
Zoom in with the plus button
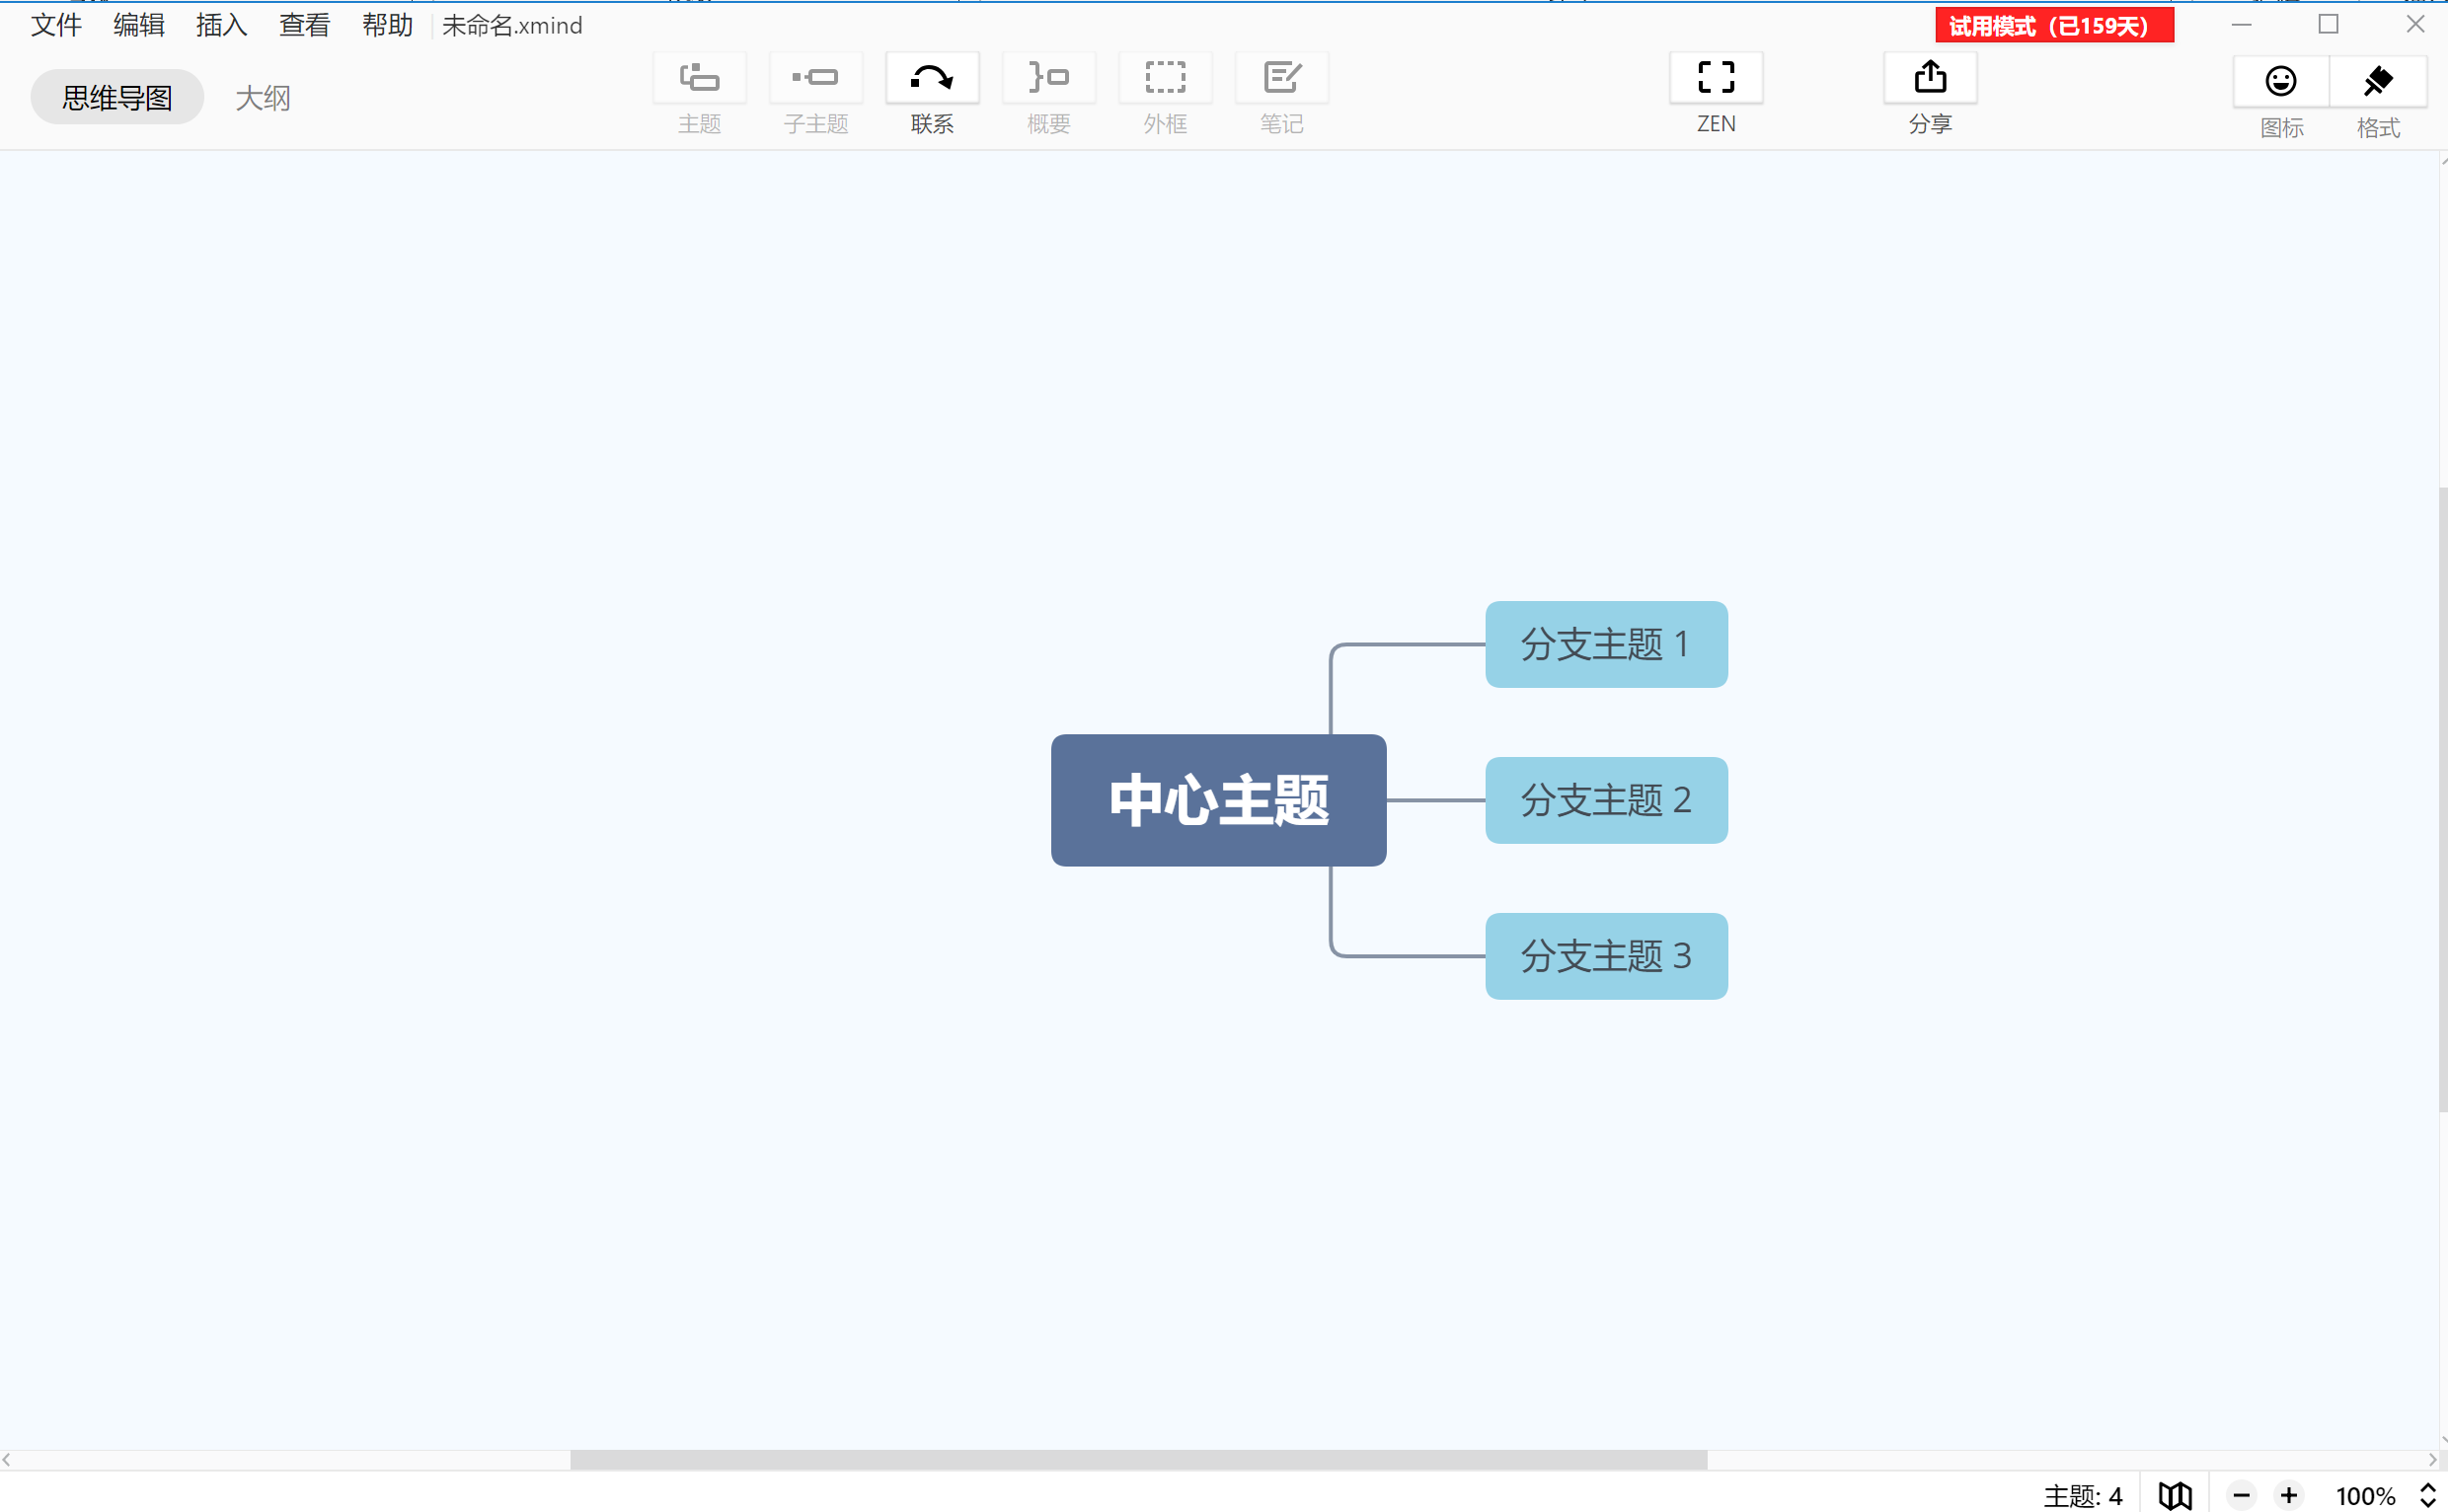pos(2289,1495)
